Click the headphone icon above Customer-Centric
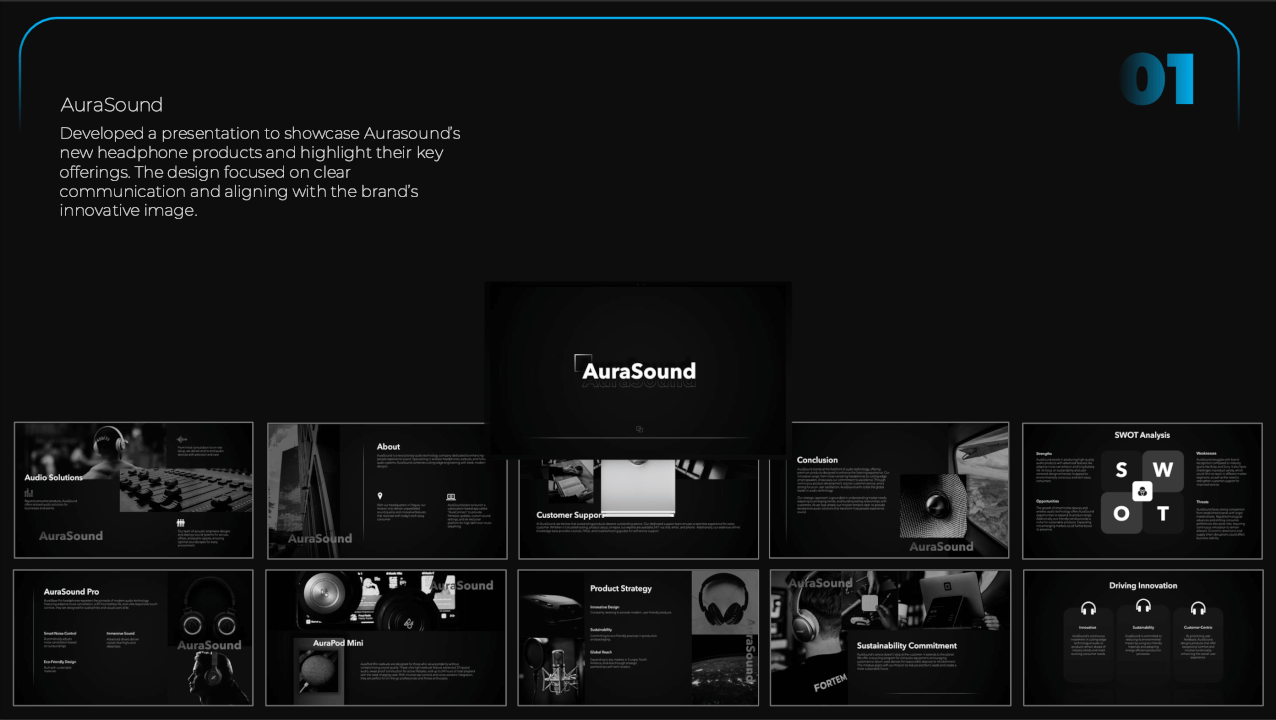 tap(1198, 609)
